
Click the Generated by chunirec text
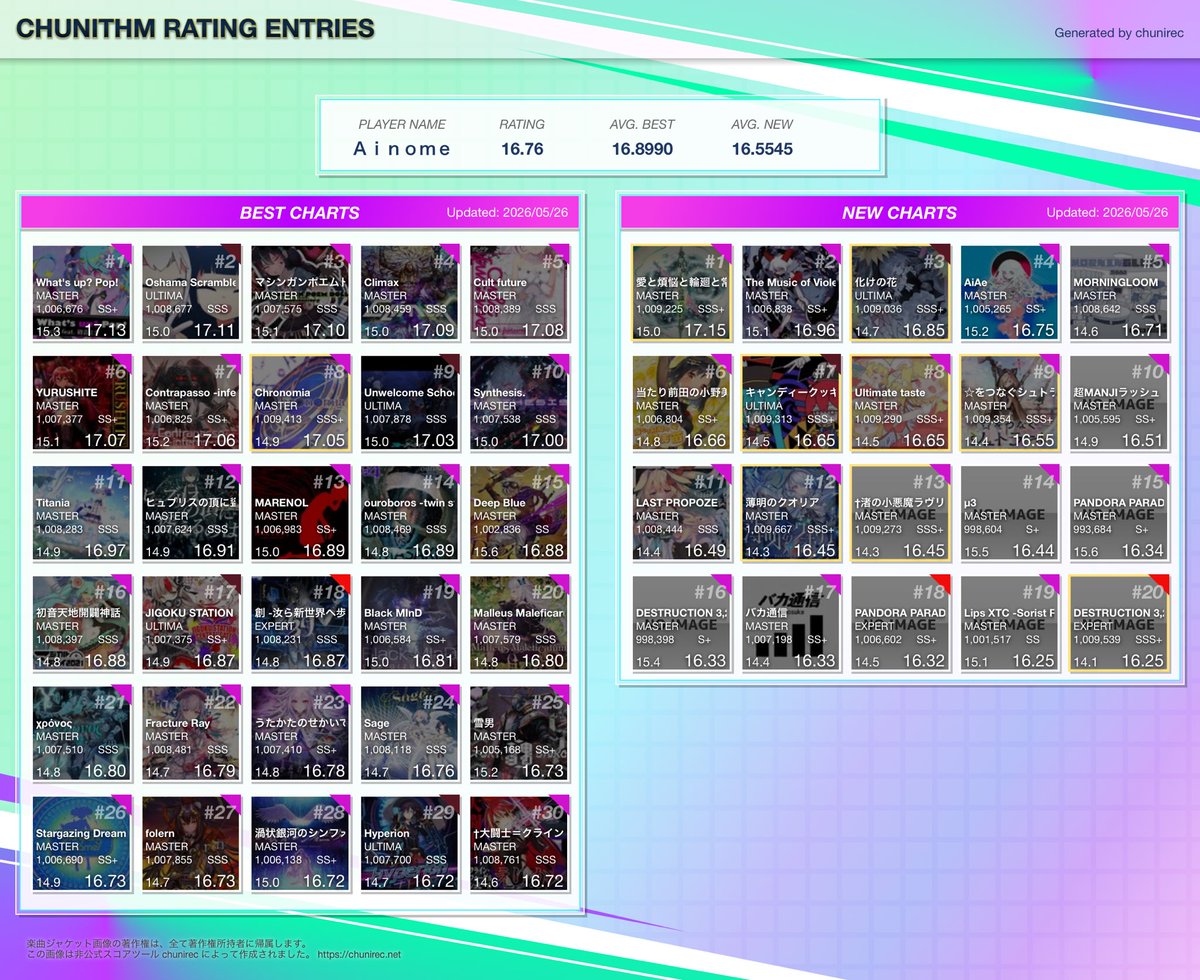tap(1118, 33)
